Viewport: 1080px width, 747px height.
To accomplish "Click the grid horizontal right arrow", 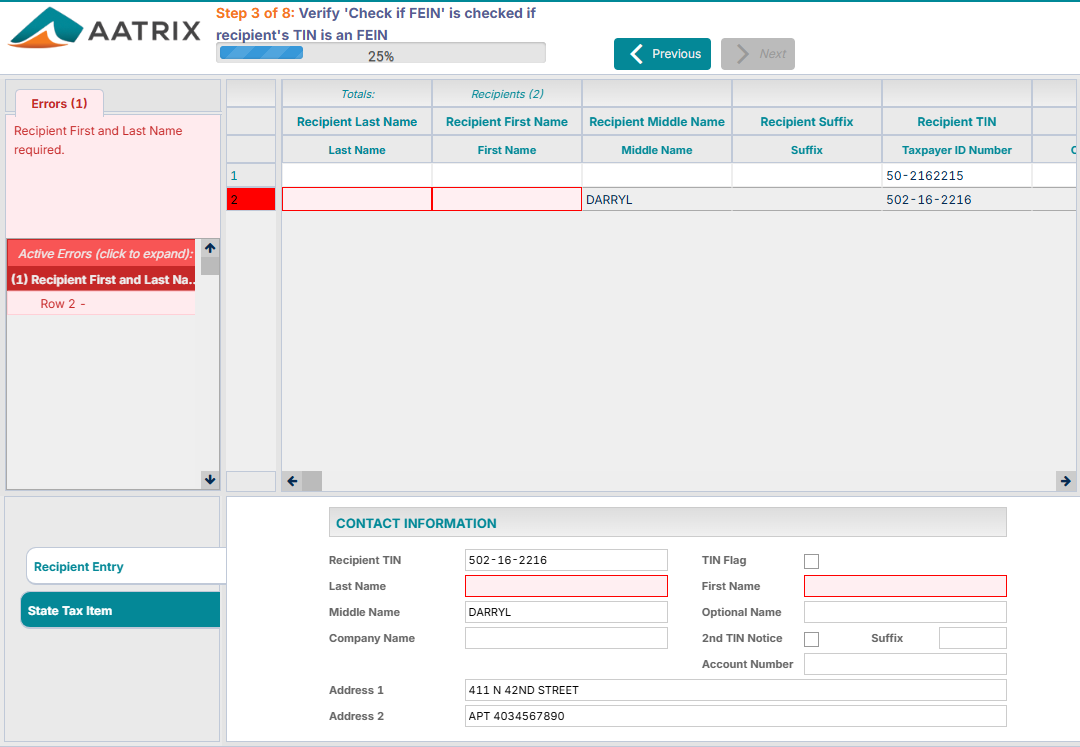I will (1066, 481).
